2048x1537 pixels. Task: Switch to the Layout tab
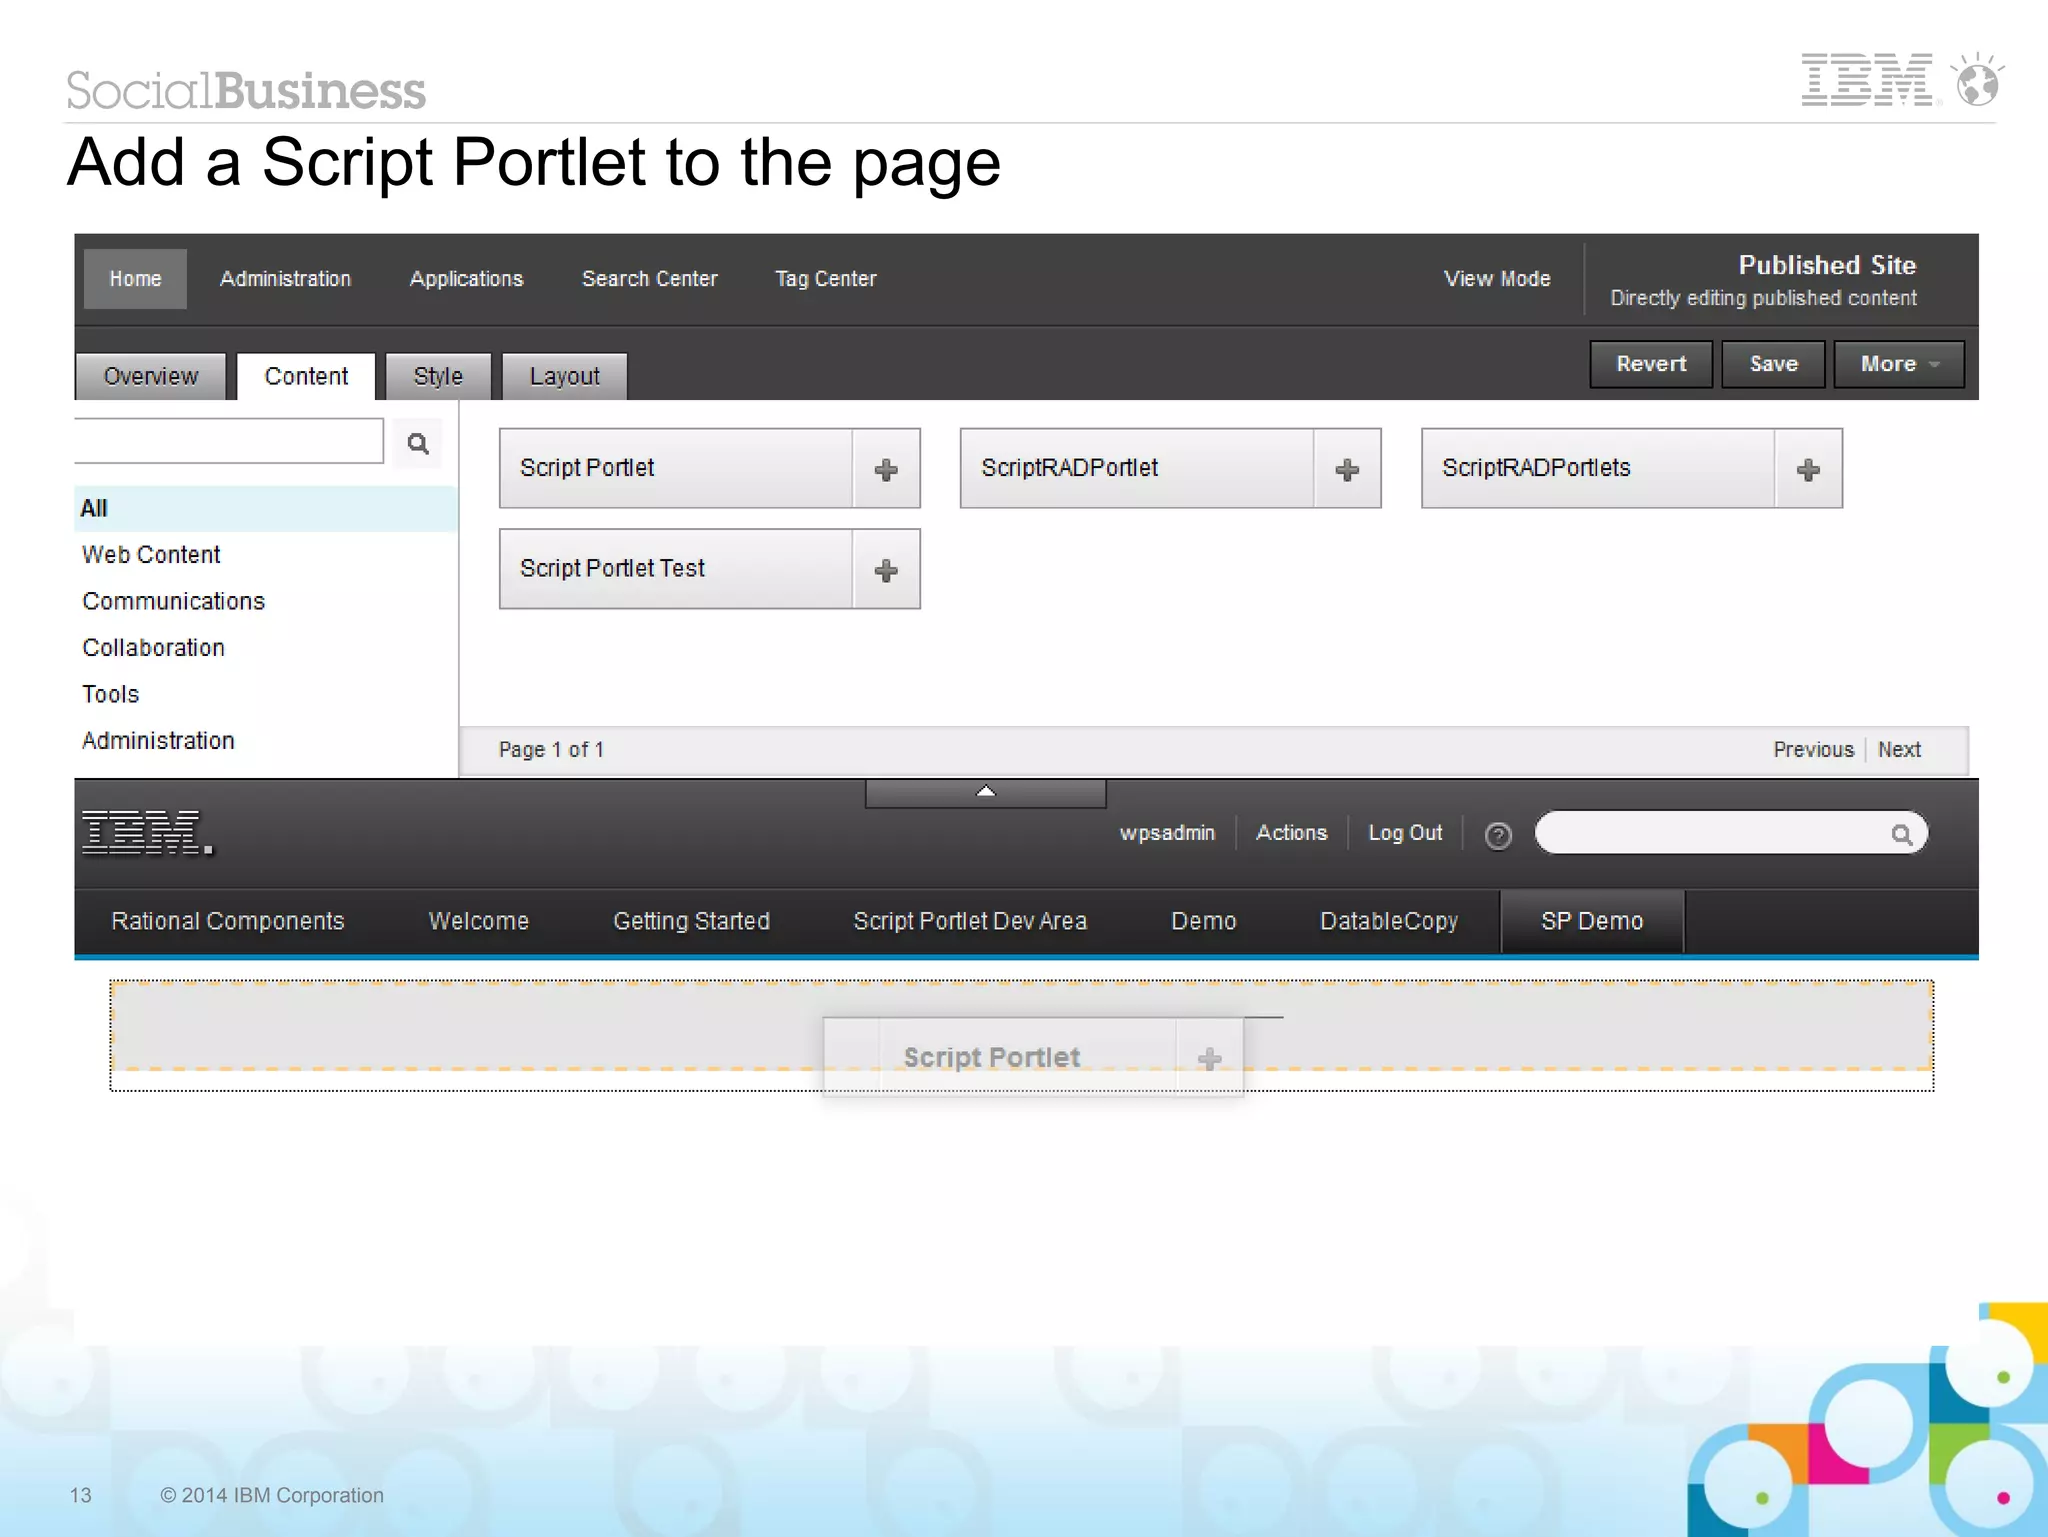coord(564,376)
